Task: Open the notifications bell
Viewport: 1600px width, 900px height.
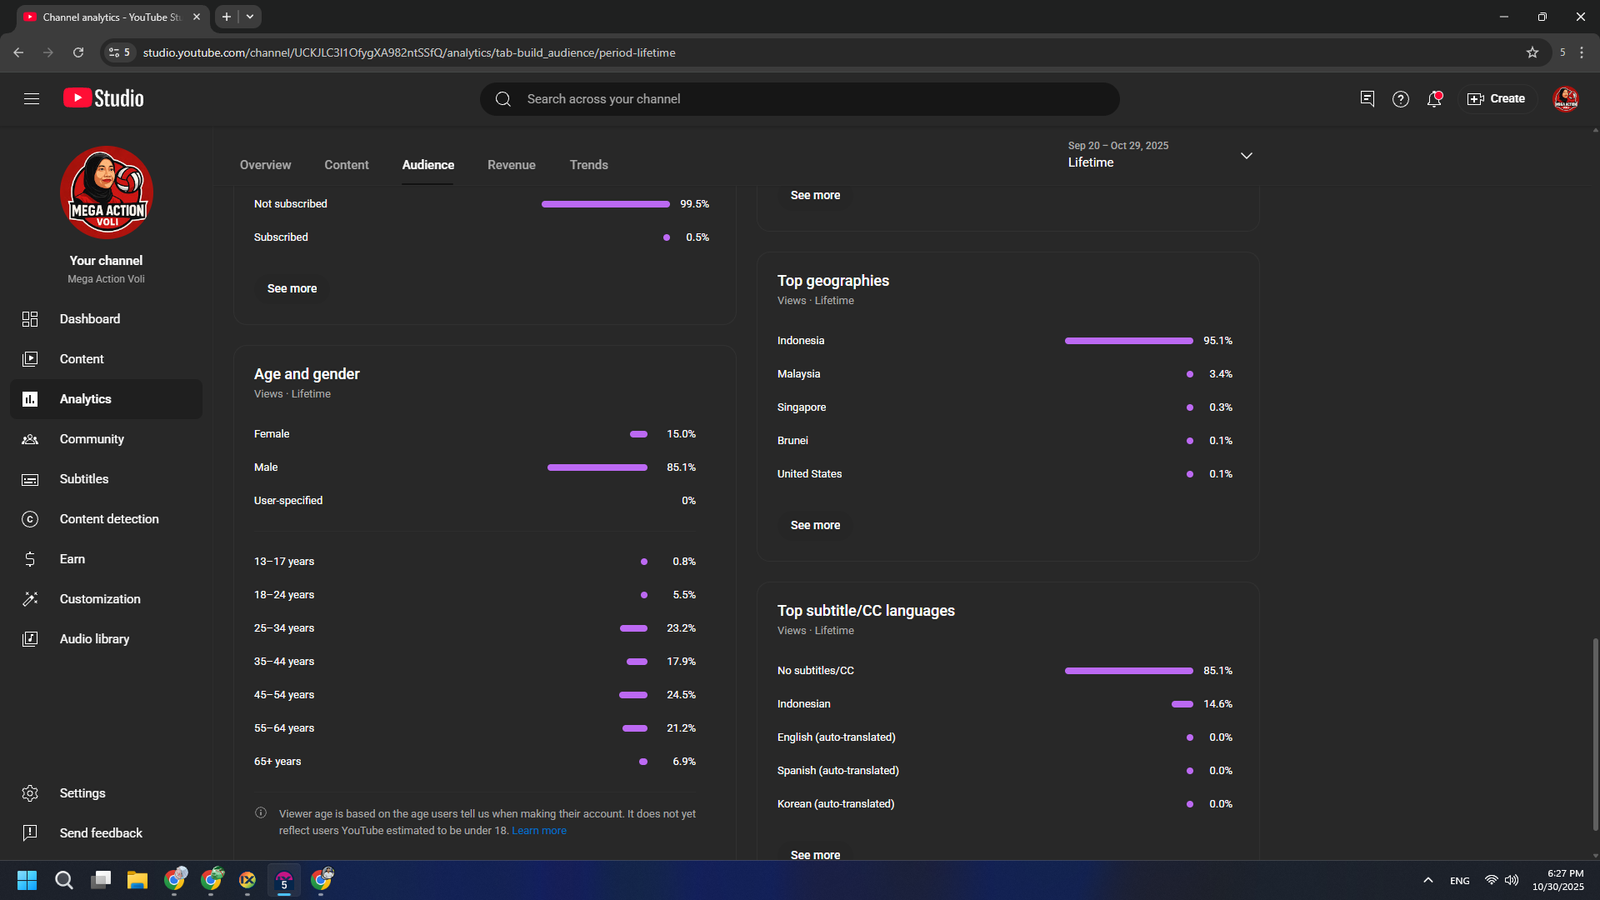Action: click(x=1434, y=99)
